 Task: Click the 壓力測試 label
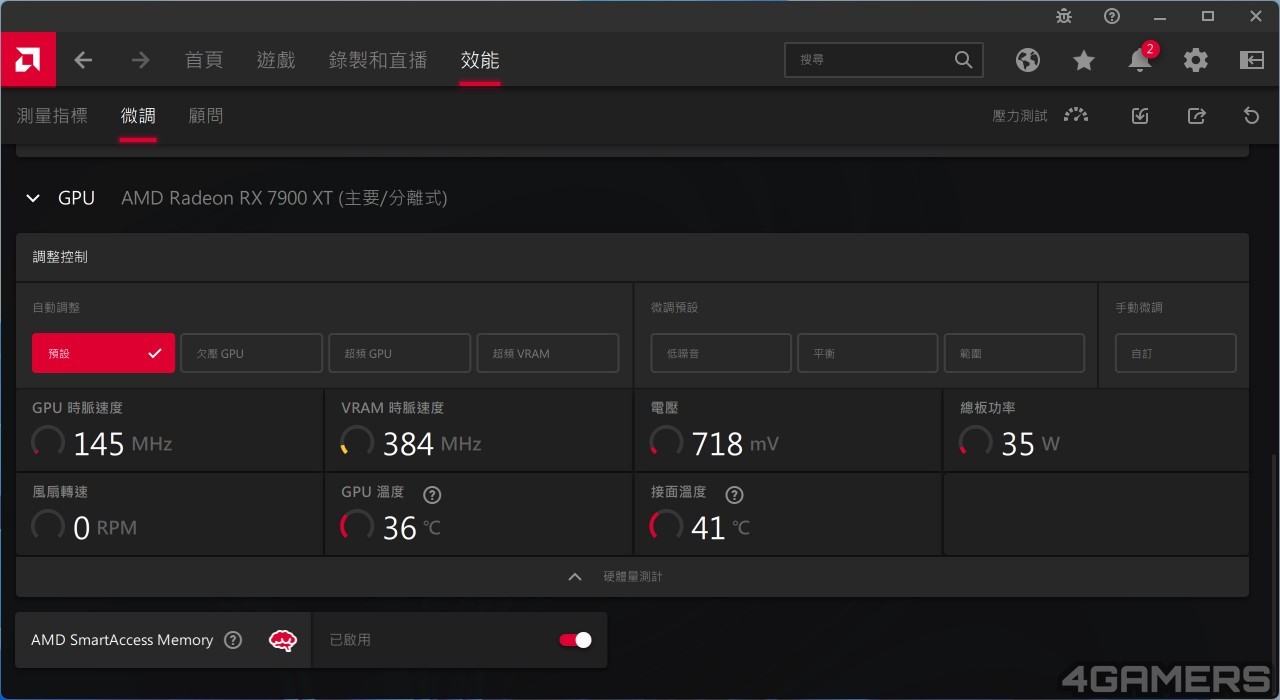[x=1020, y=116]
